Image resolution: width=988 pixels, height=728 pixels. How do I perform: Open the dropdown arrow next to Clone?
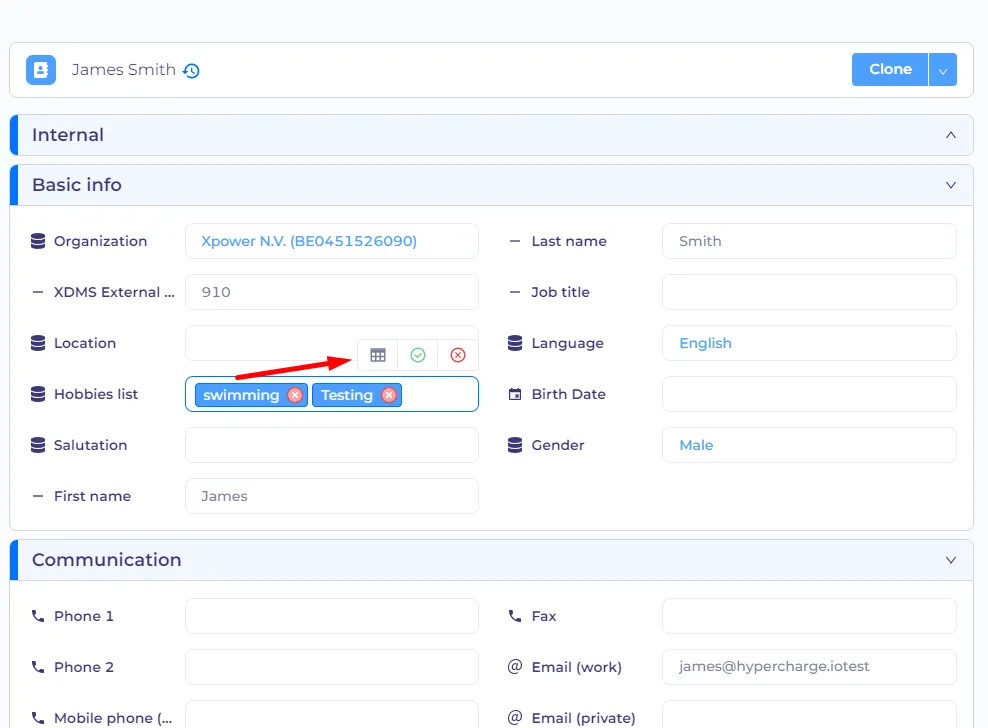(943, 69)
